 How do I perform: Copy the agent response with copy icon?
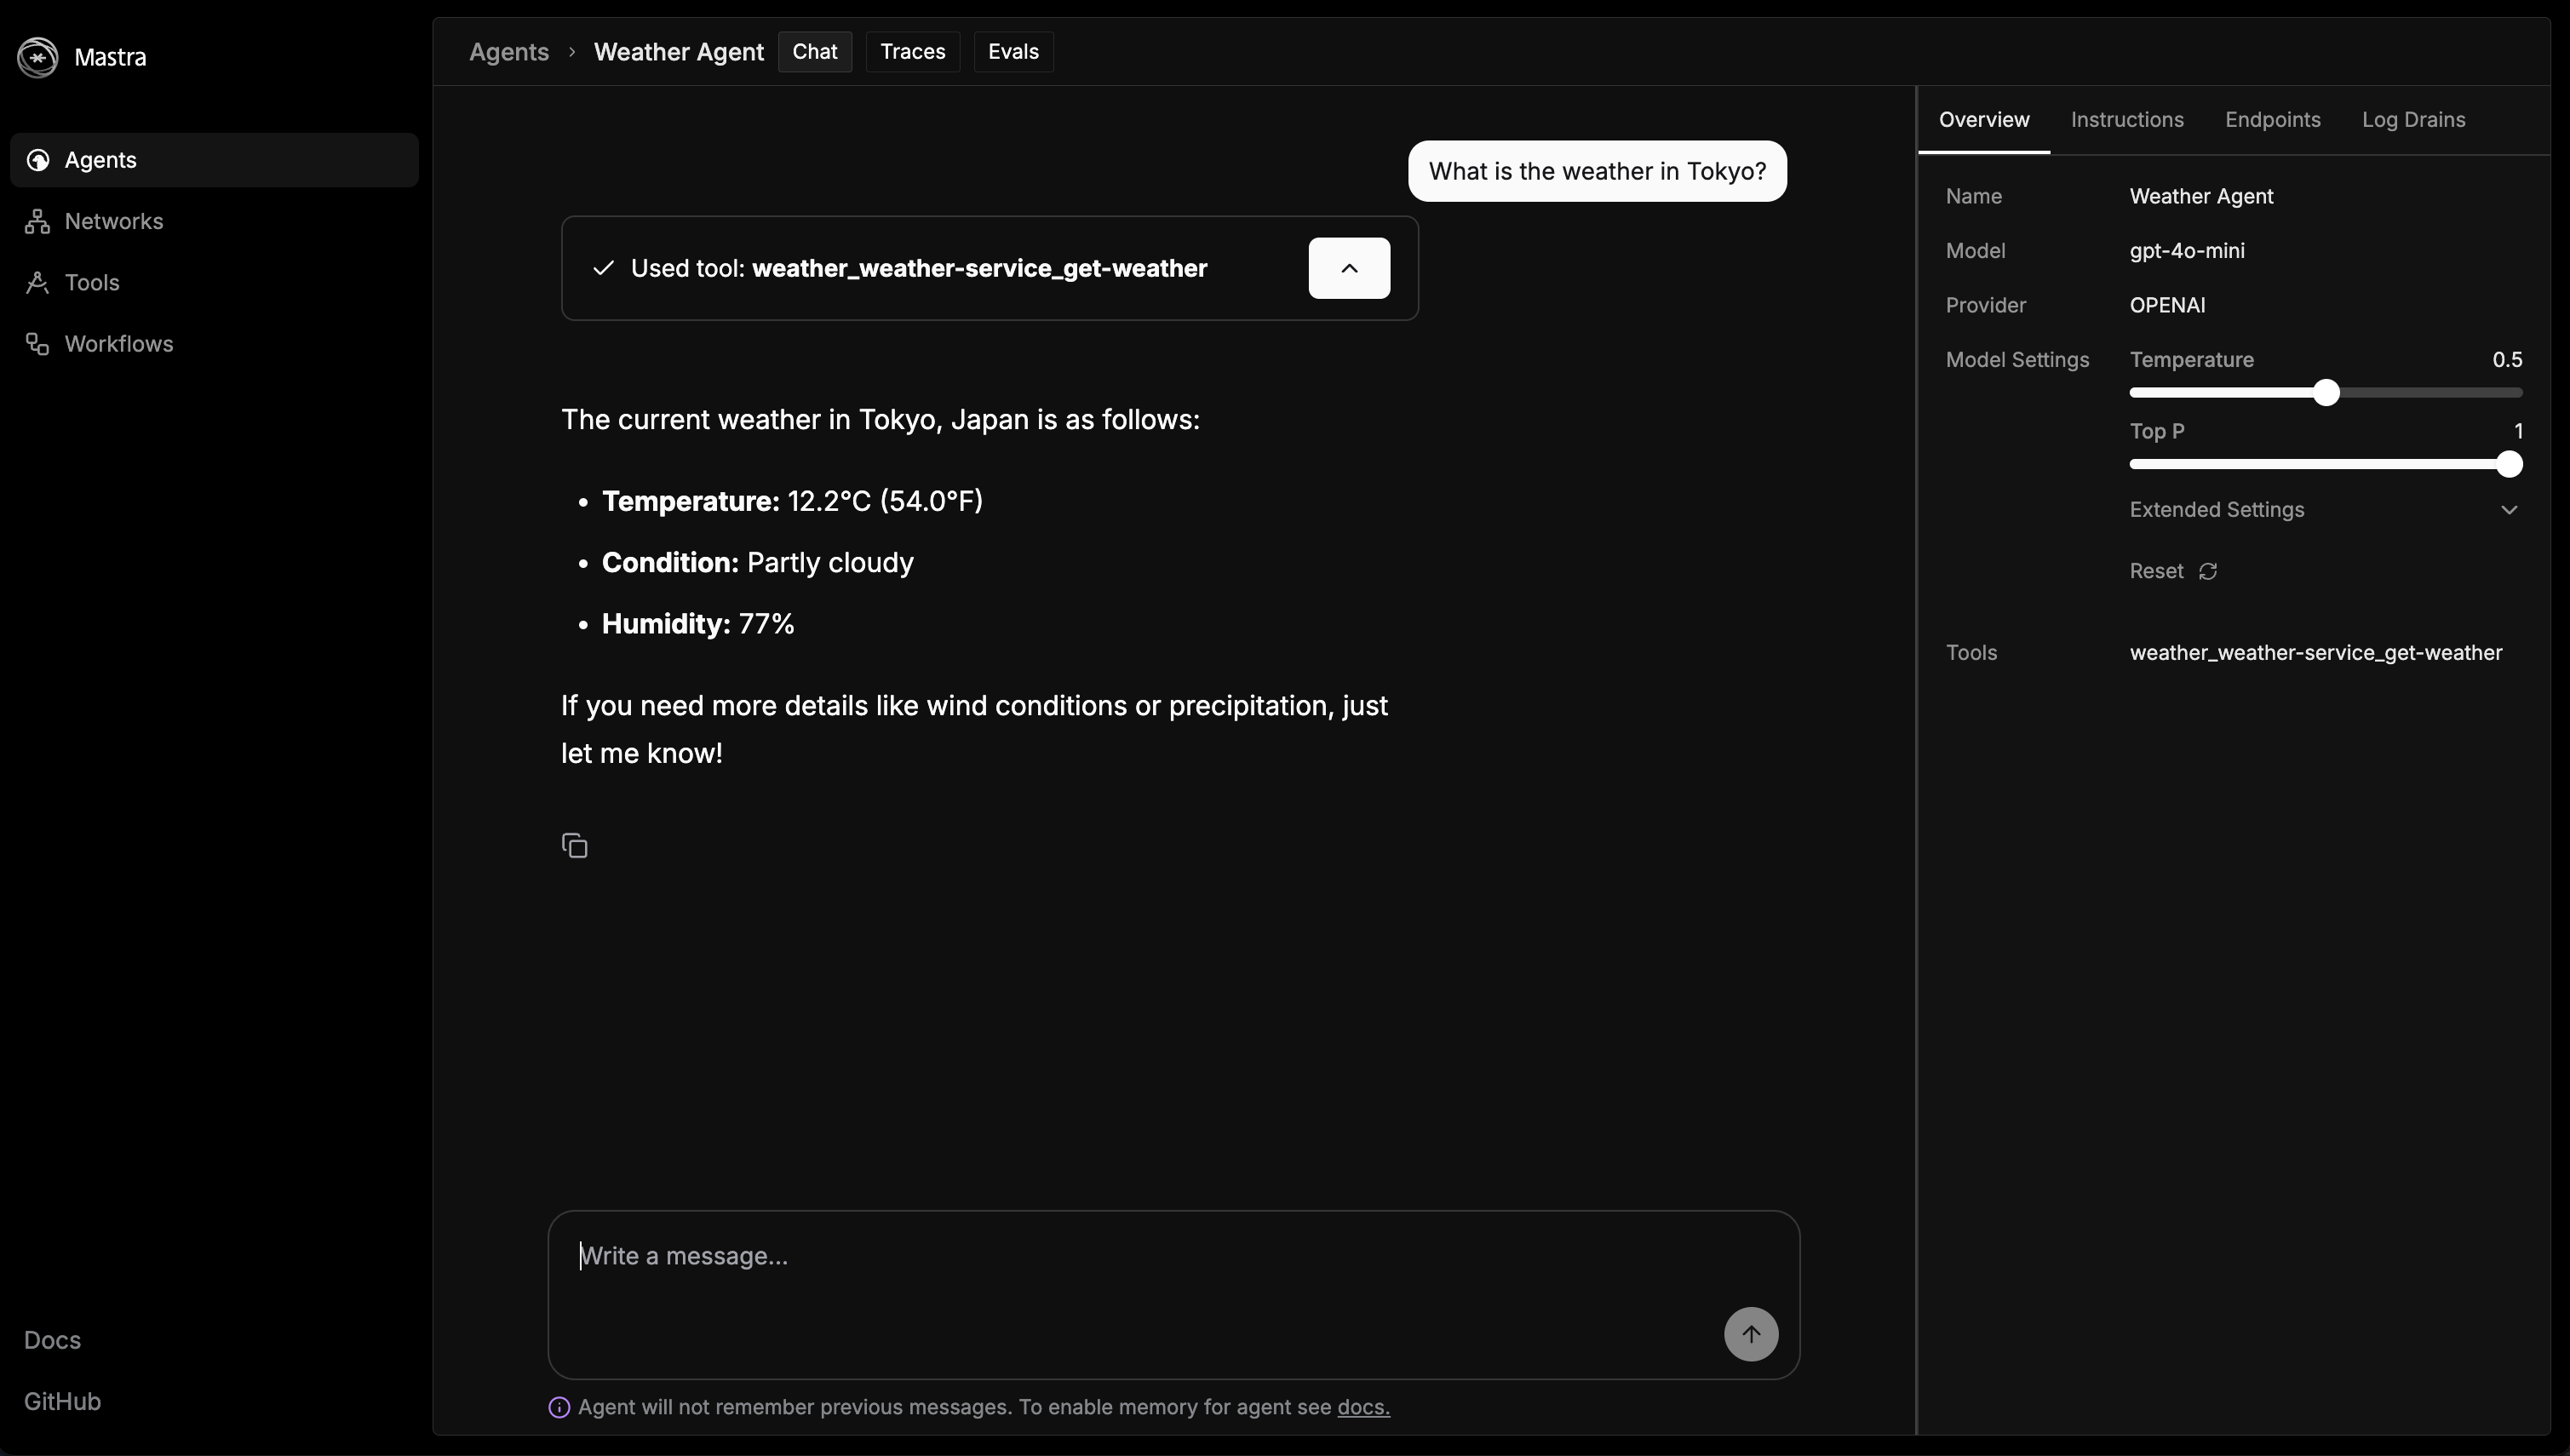click(x=574, y=846)
